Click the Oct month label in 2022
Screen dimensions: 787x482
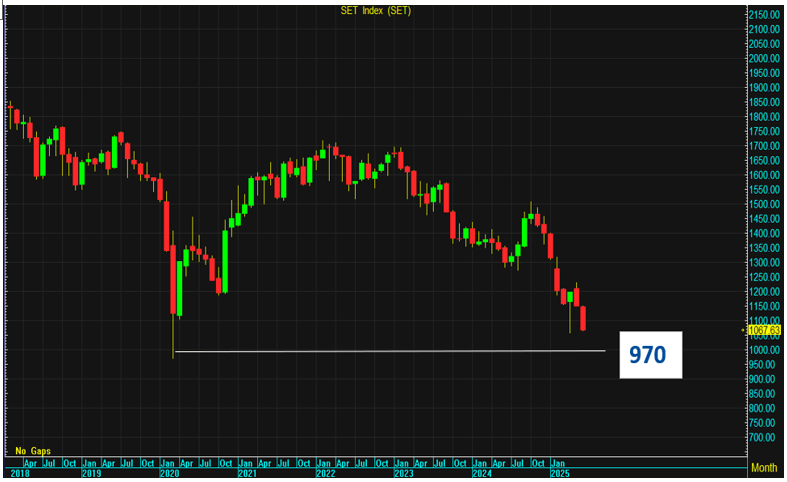click(382, 463)
